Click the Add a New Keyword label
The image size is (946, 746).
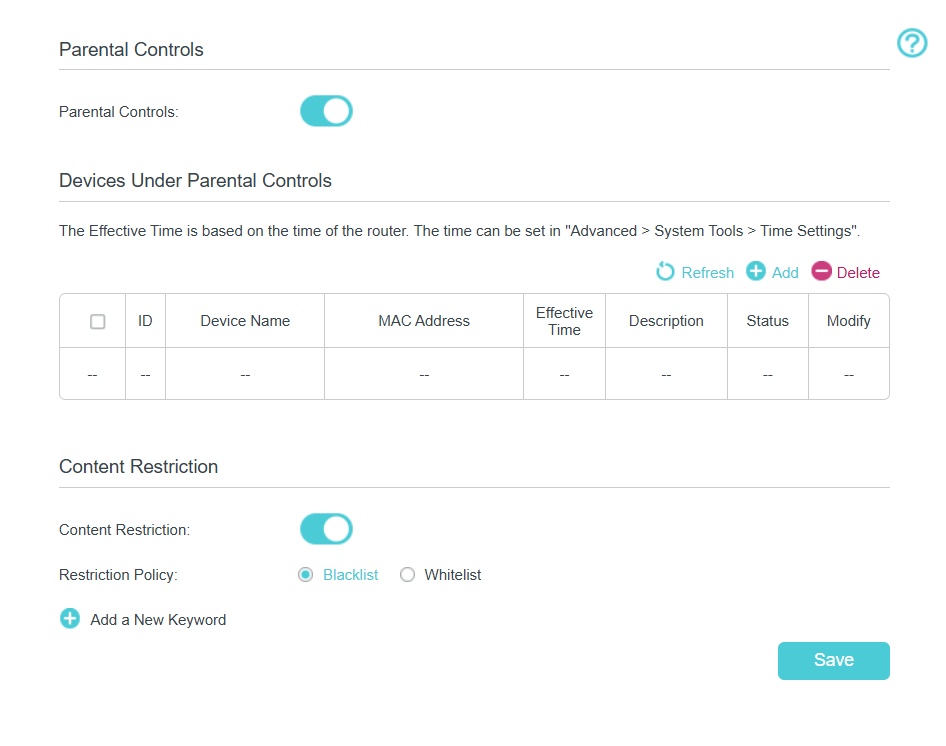click(158, 620)
